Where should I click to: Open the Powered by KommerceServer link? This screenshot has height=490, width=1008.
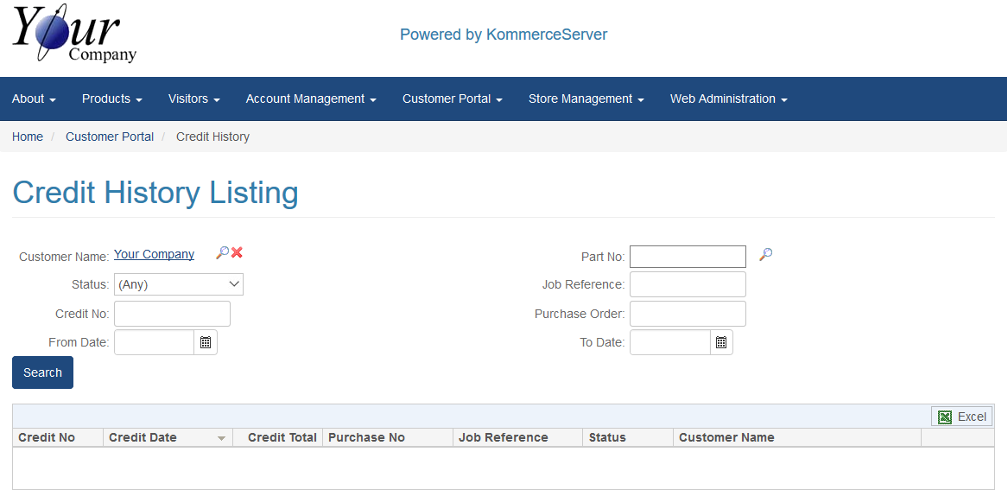click(x=503, y=34)
